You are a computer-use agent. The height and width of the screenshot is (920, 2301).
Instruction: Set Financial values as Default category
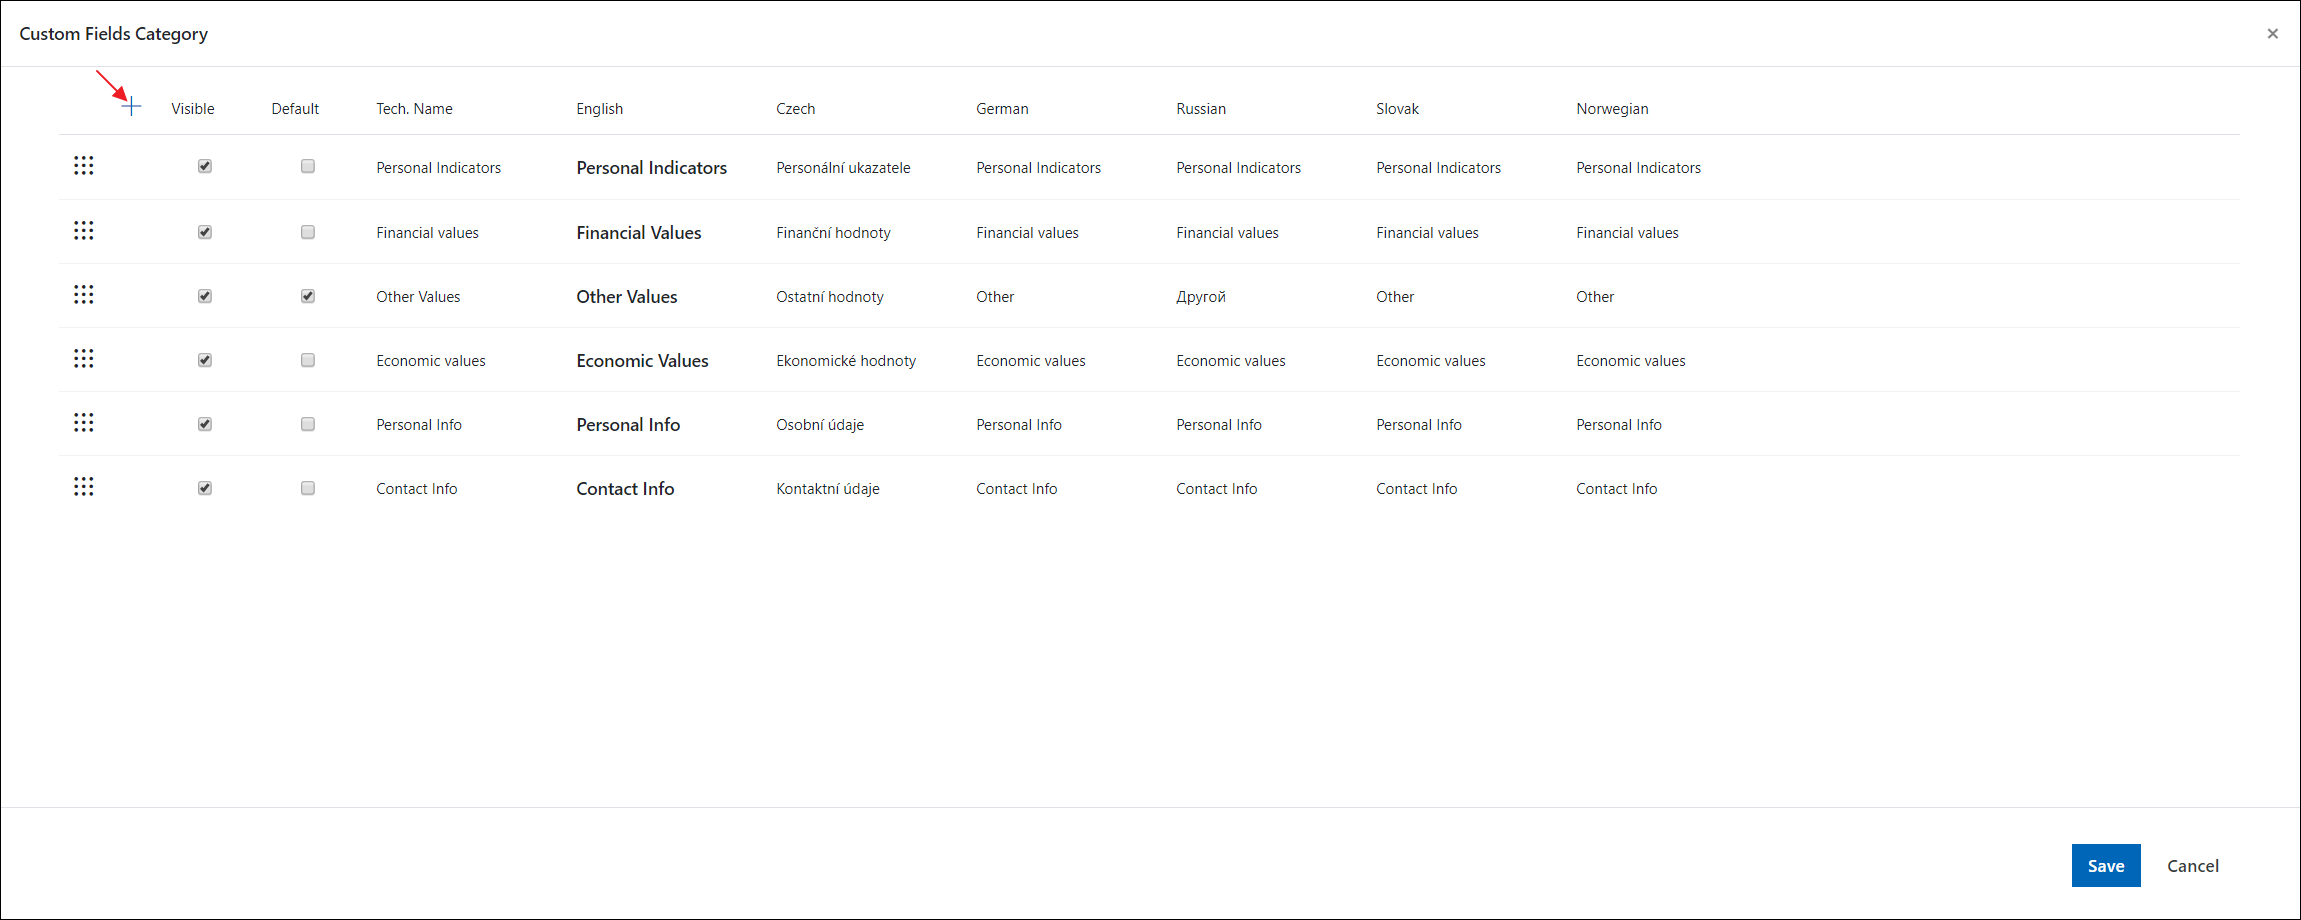pos(308,232)
